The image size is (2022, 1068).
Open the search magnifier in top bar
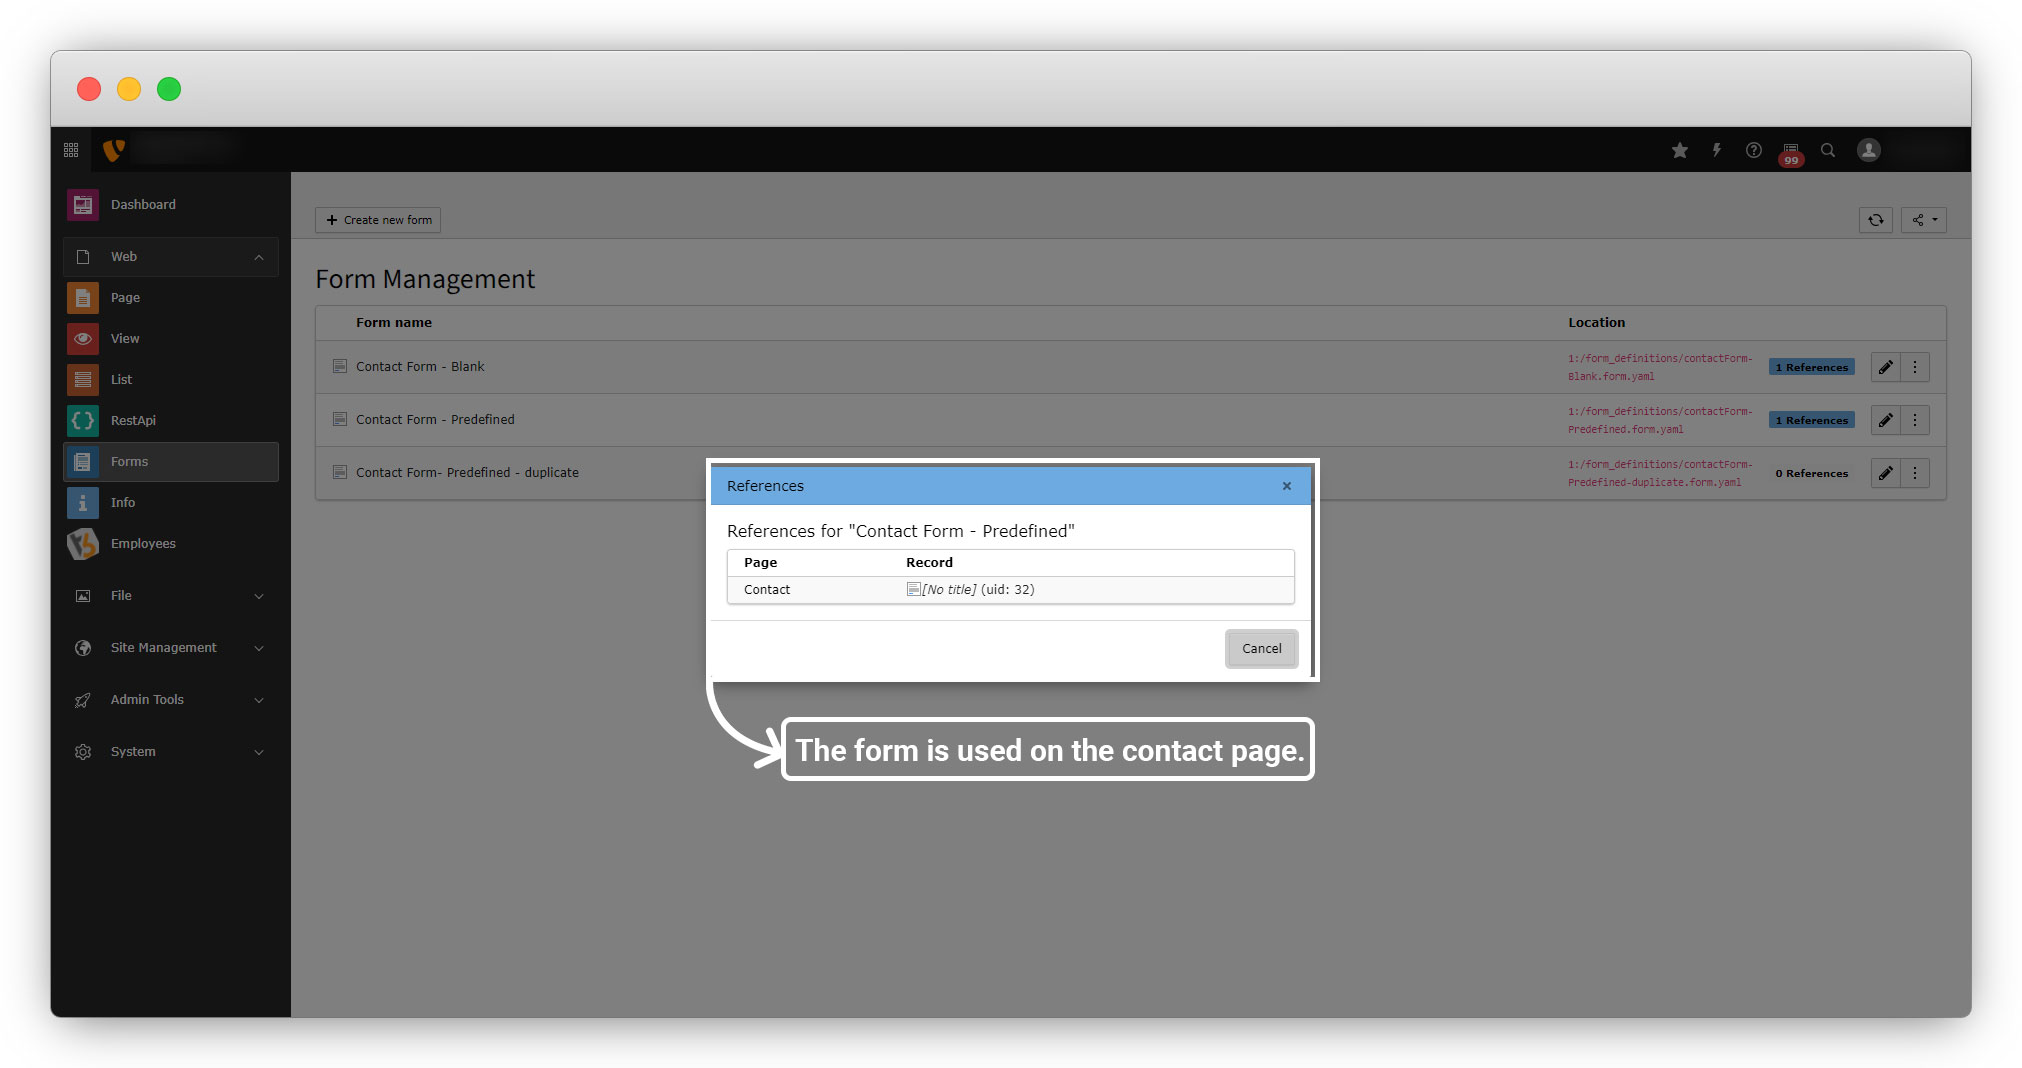click(1828, 150)
